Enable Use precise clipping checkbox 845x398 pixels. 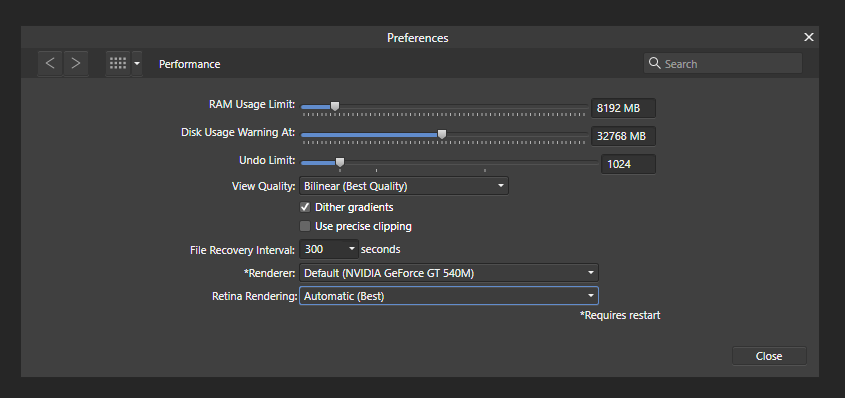tap(305, 226)
